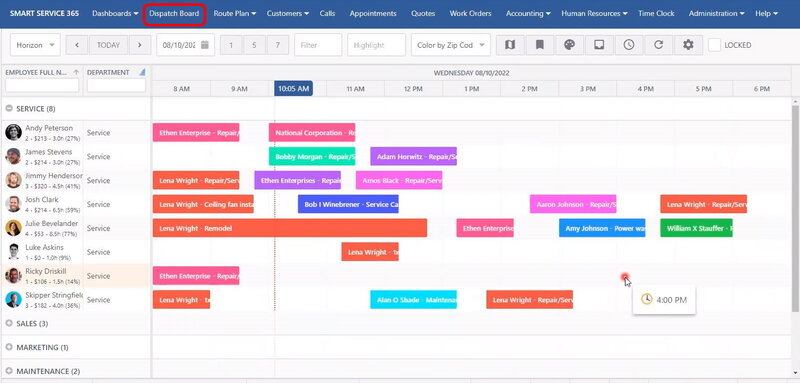Screen dimensions: 800x383
Task: Open the Appointments page
Action: pyautogui.click(x=373, y=13)
